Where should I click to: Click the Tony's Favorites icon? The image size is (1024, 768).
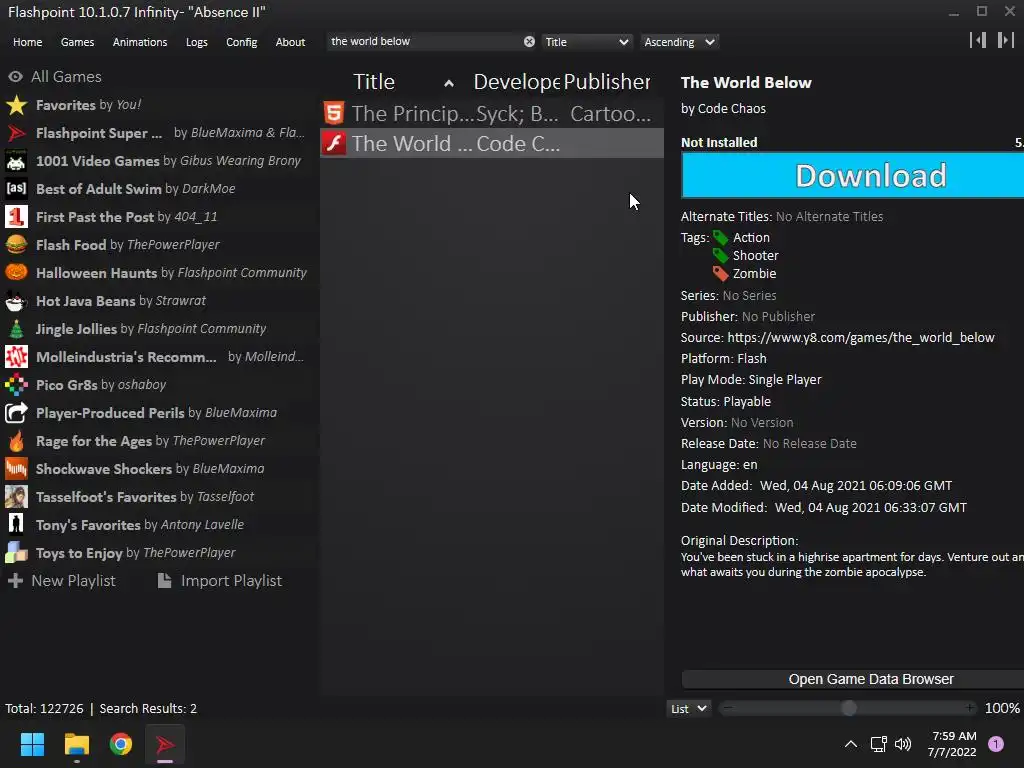[x=16, y=525]
